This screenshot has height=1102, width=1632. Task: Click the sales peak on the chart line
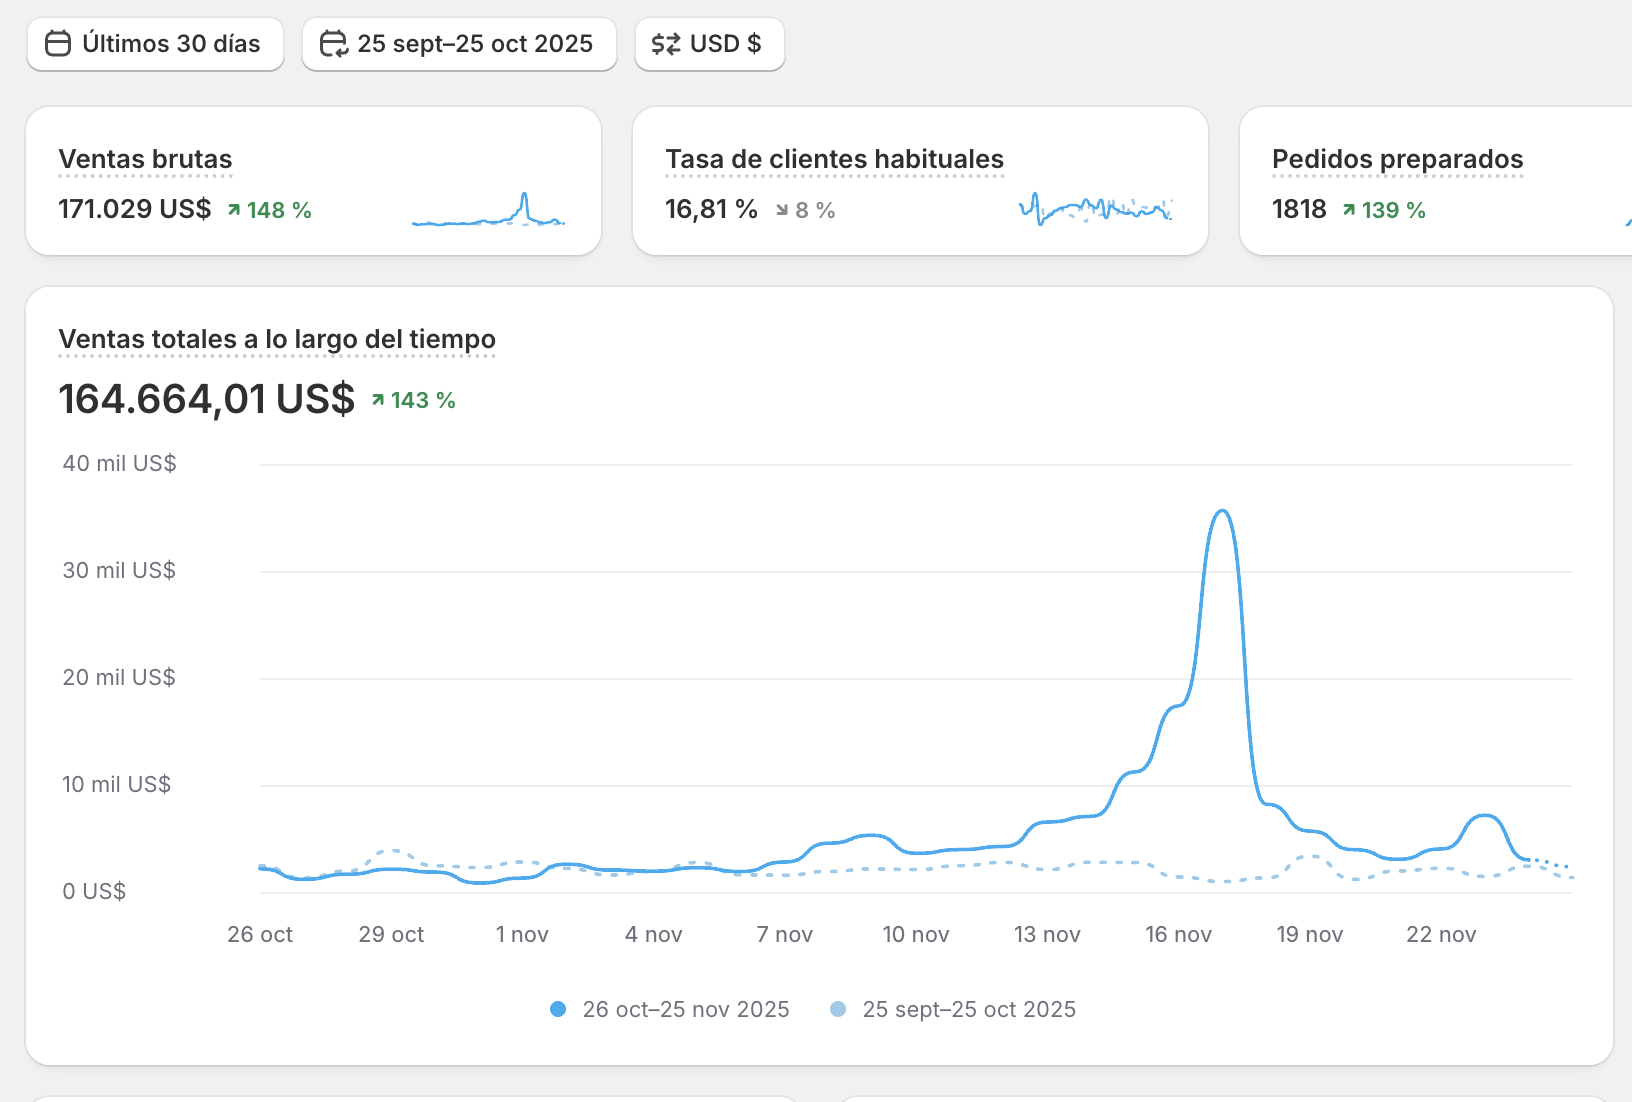pyautogui.click(x=1222, y=512)
